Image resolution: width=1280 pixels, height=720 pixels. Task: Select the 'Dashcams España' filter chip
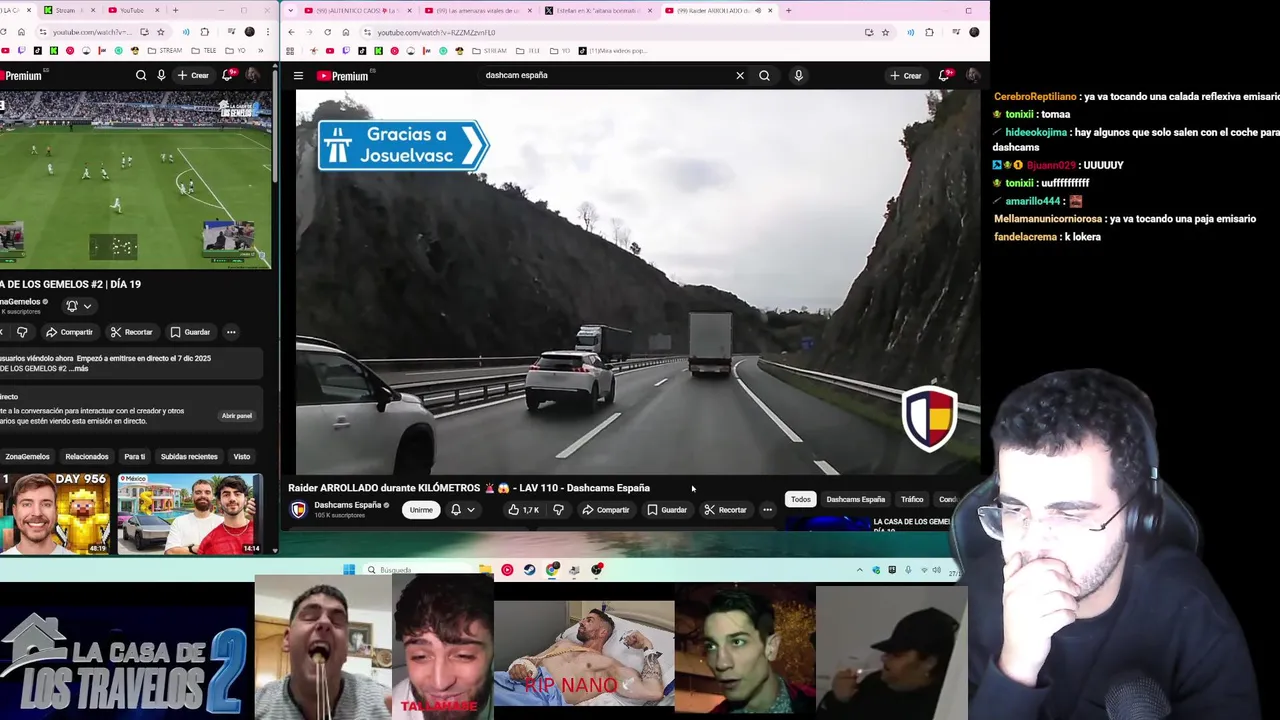(x=855, y=499)
